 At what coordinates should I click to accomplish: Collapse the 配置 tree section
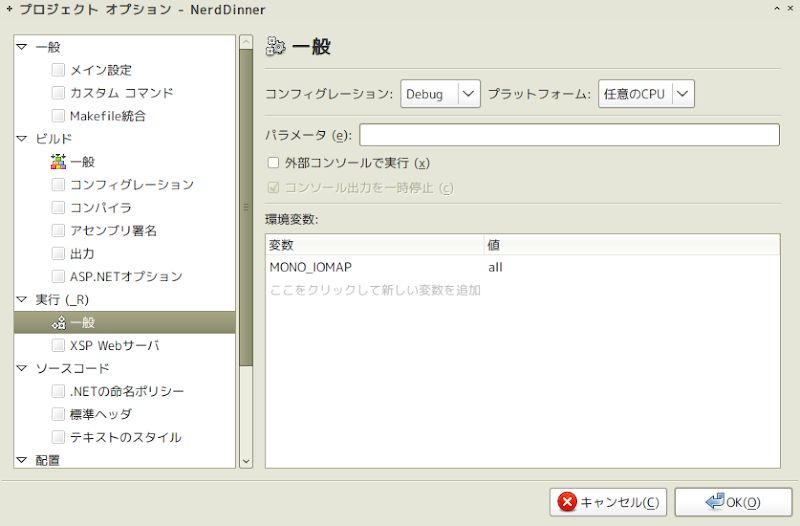[21, 460]
